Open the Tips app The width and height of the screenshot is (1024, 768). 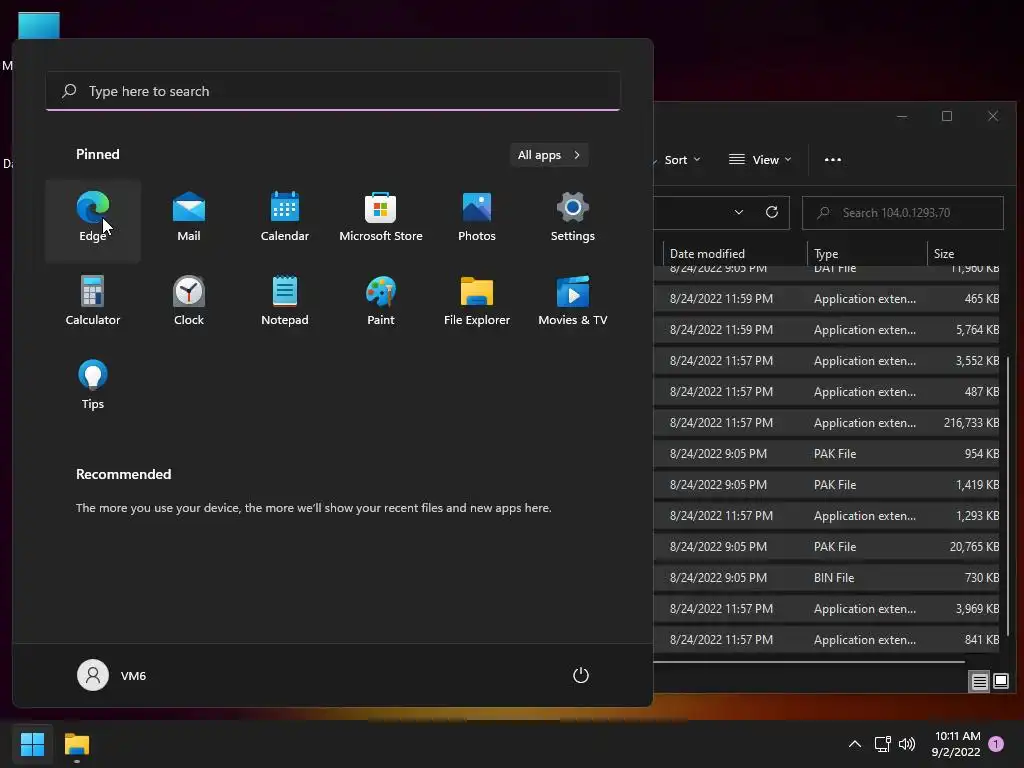(x=93, y=385)
